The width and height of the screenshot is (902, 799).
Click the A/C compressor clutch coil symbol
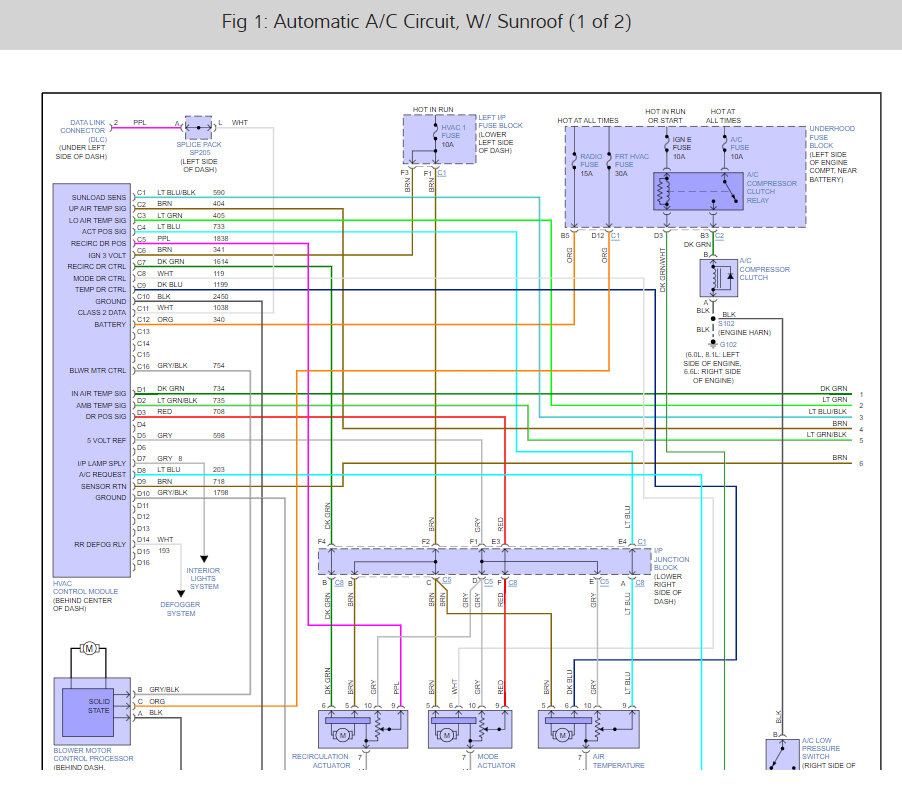(718, 278)
